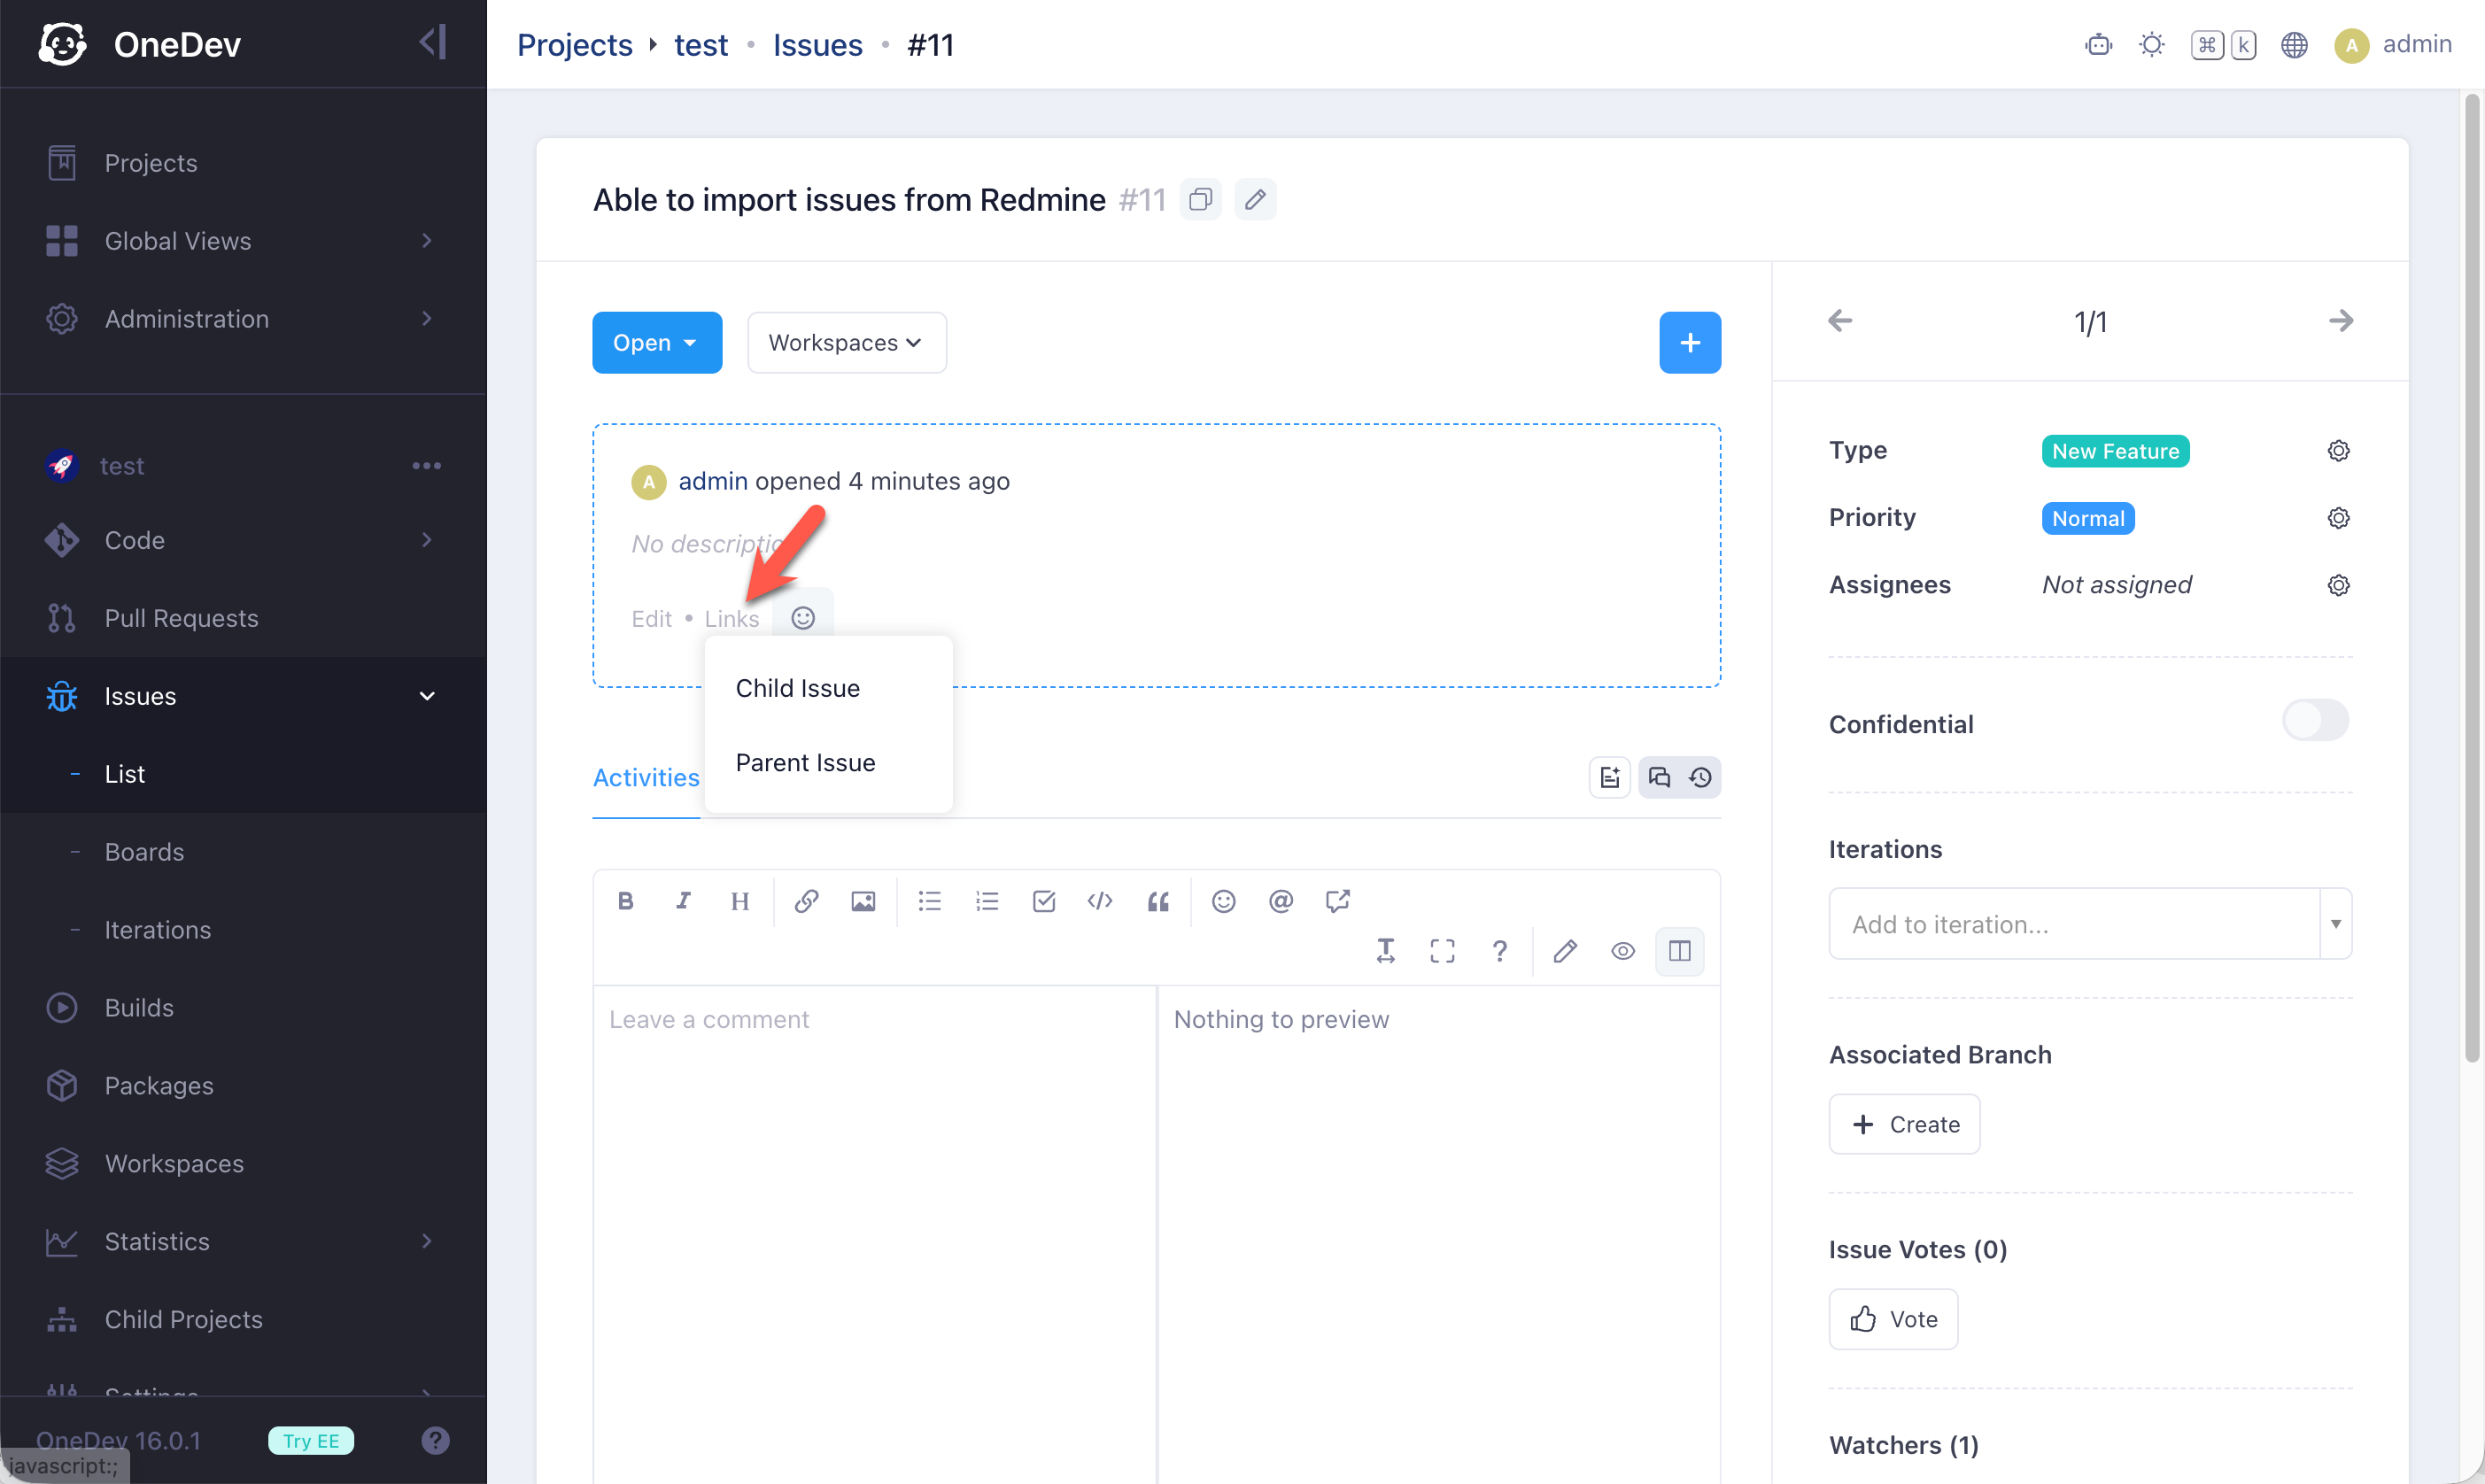The height and width of the screenshot is (1484, 2485).
Task: Open command palette keyboard shortcut icon
Action: click(2222, 45)
